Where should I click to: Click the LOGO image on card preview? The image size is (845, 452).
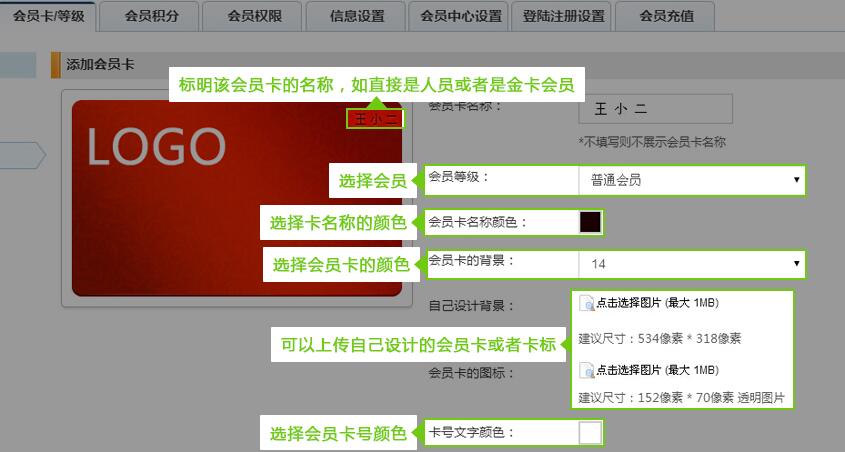point(155,147)
